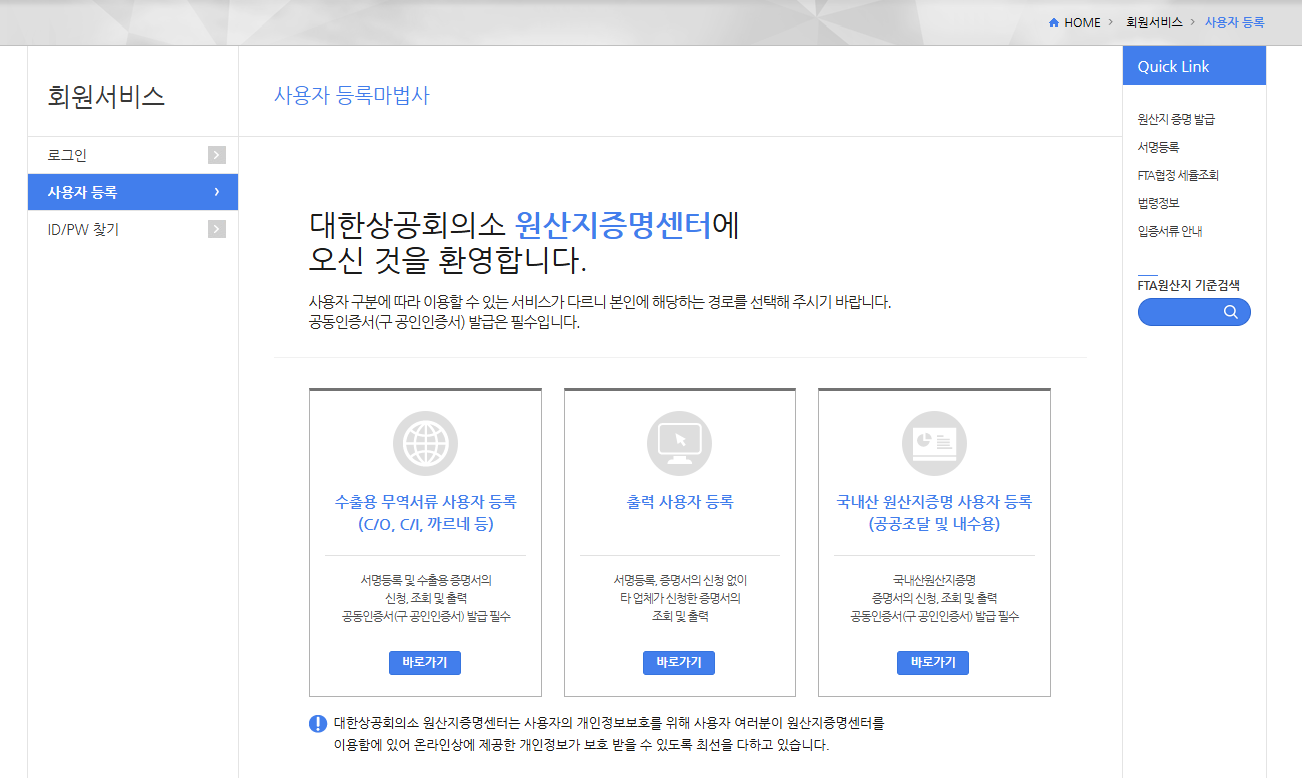1302x778 pixels.
Task: Click the globe icon for 수출용 무역서류 등록
Action: pos(425,443)
